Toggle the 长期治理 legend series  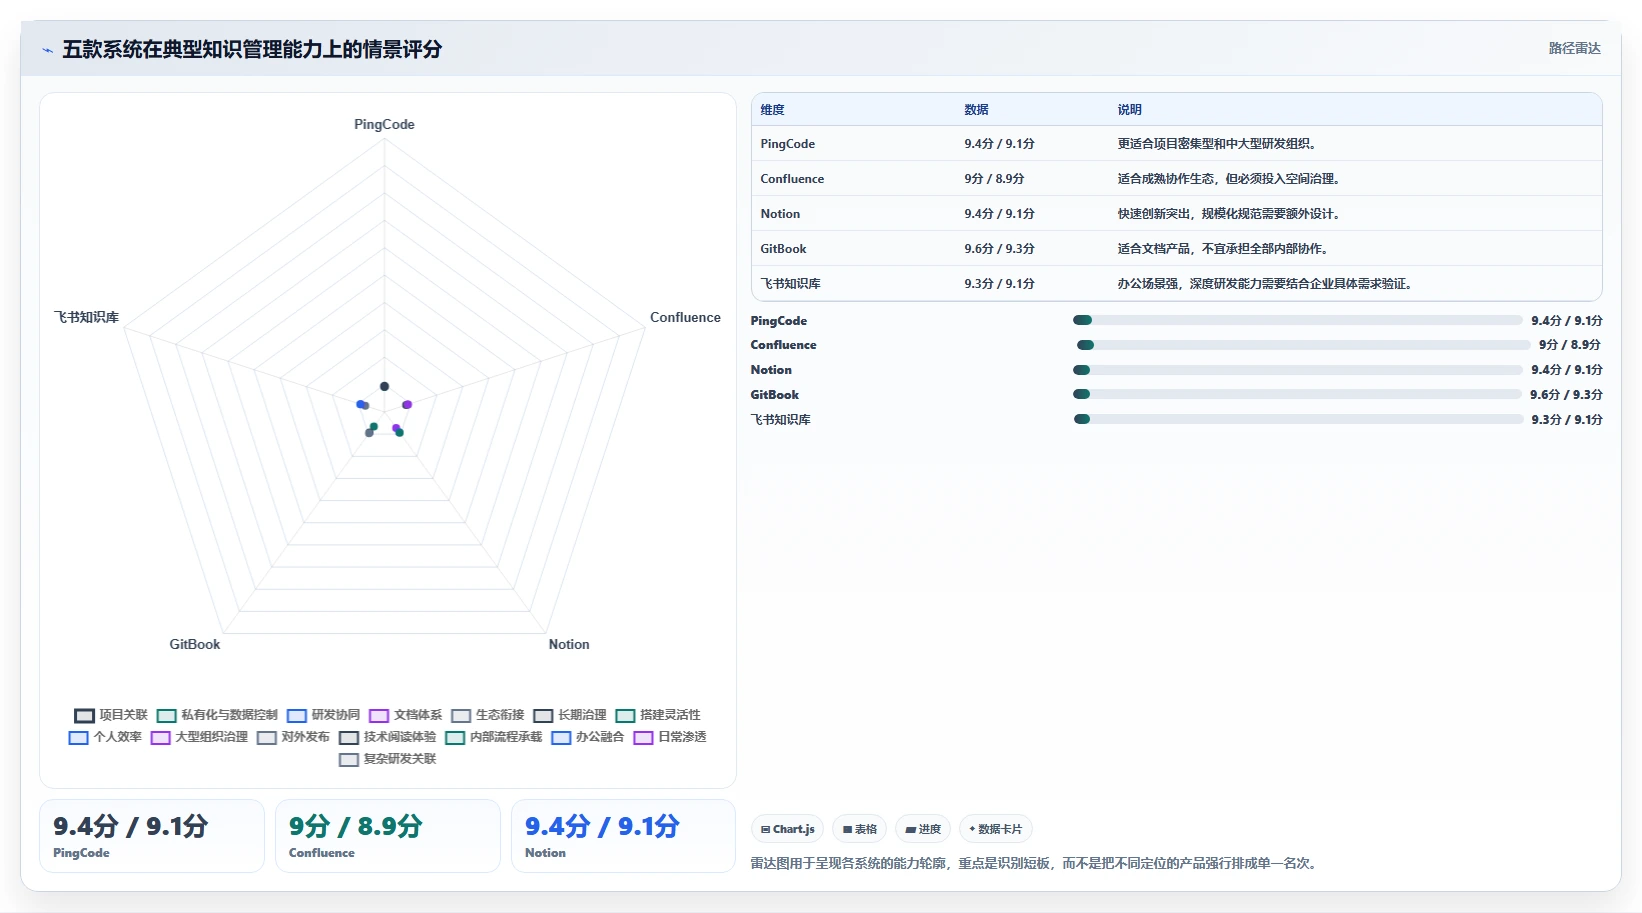569,715
